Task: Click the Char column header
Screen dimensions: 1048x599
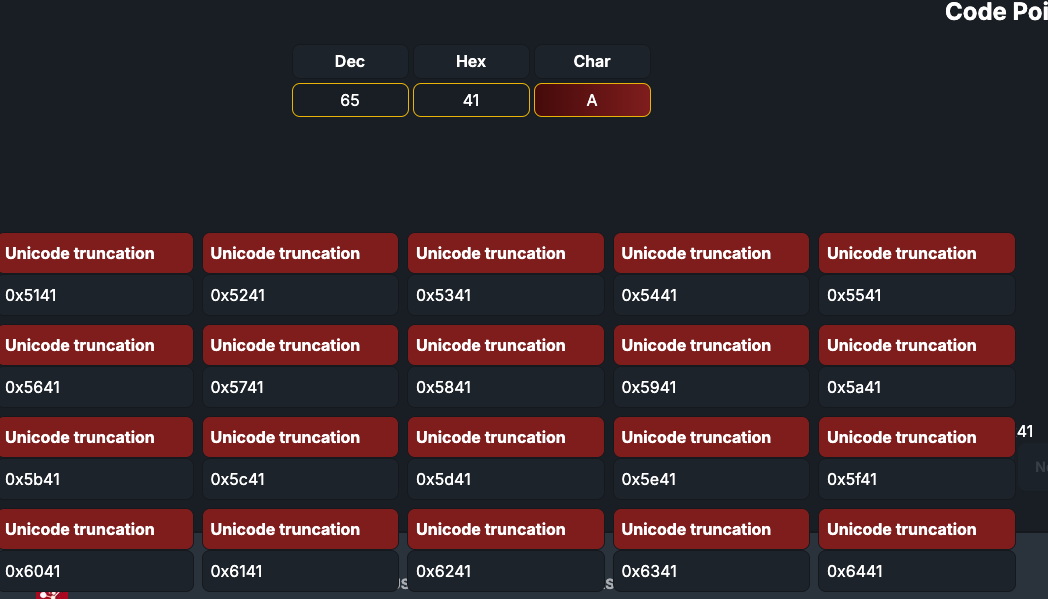Action: pyautogui.click(x=592, y=62)
